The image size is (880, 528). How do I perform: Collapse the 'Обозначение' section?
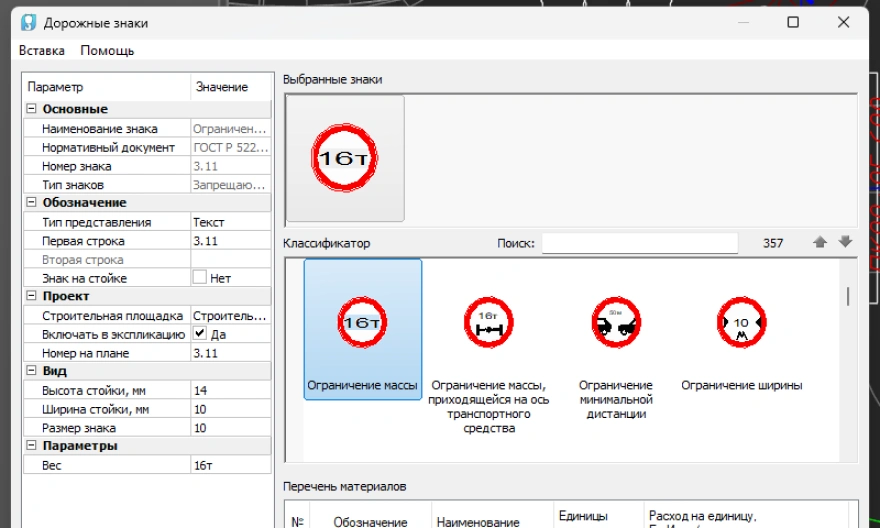coord(31,203)
